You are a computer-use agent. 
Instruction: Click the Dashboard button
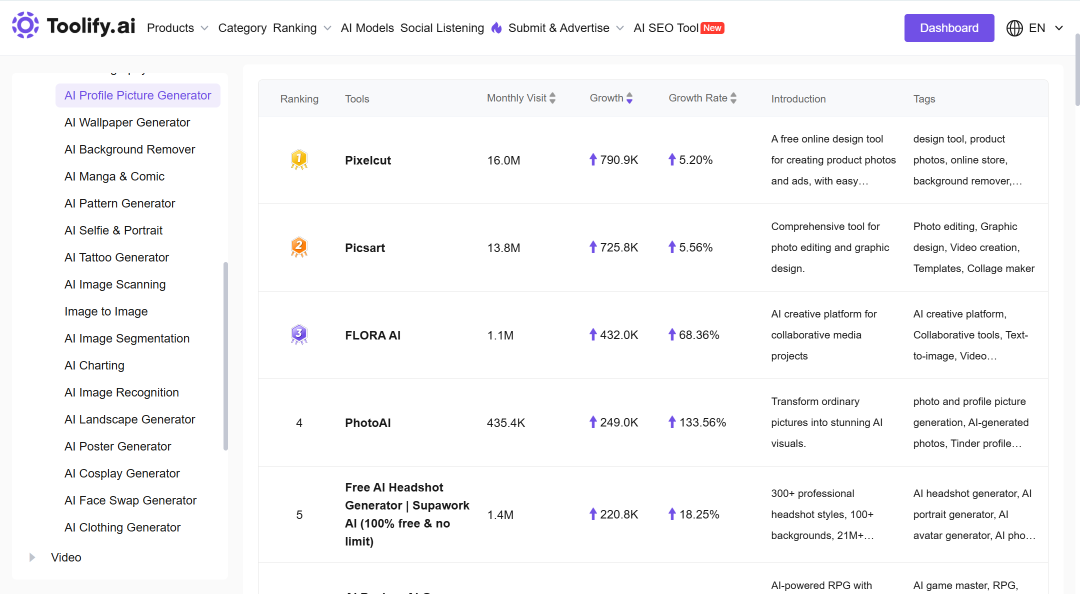(949, 28)
